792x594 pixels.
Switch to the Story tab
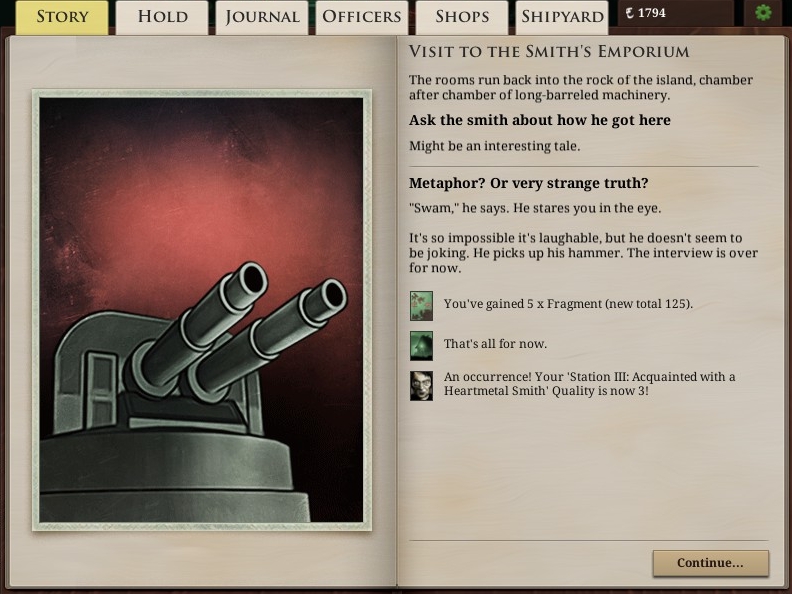tap(62, 17)
